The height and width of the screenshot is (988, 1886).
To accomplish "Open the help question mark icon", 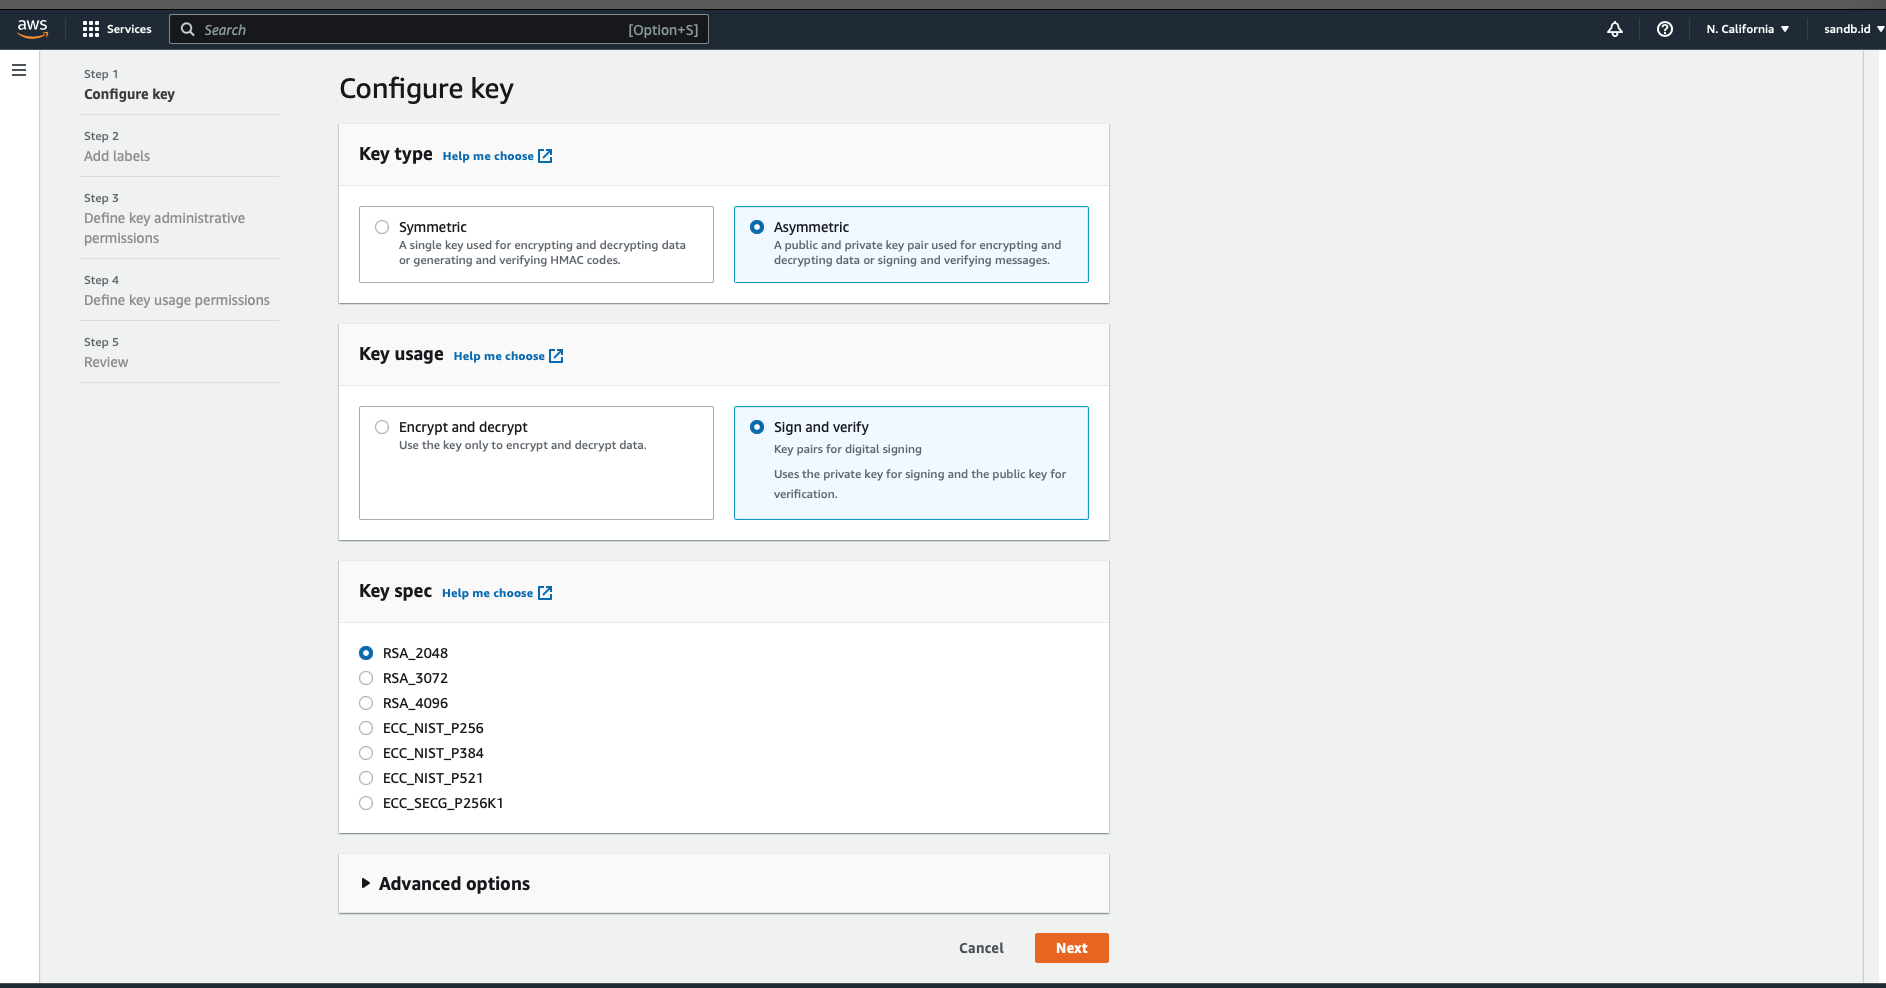I will [1664, 29].
